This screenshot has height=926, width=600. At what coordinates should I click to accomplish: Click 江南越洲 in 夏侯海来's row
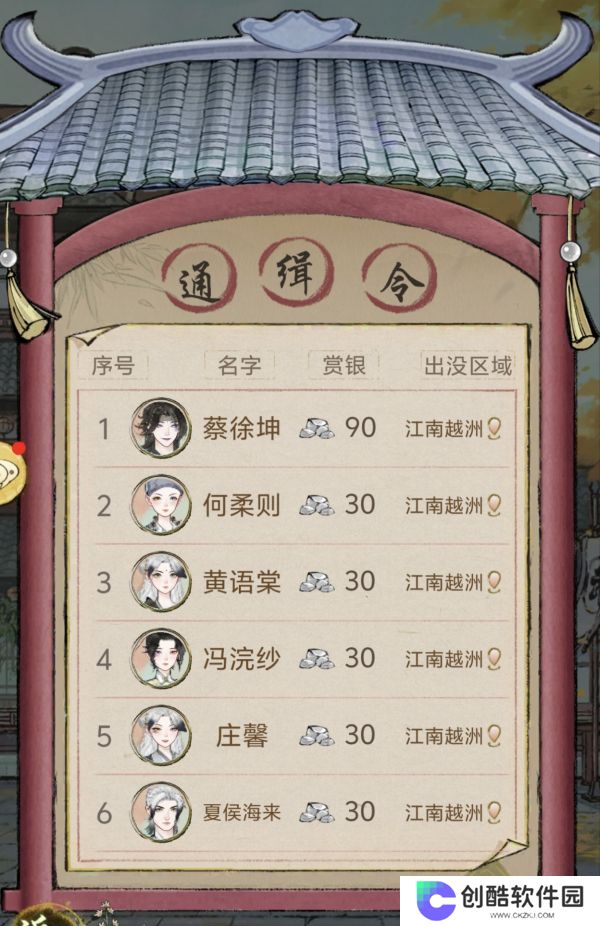(x=444, y=813)
